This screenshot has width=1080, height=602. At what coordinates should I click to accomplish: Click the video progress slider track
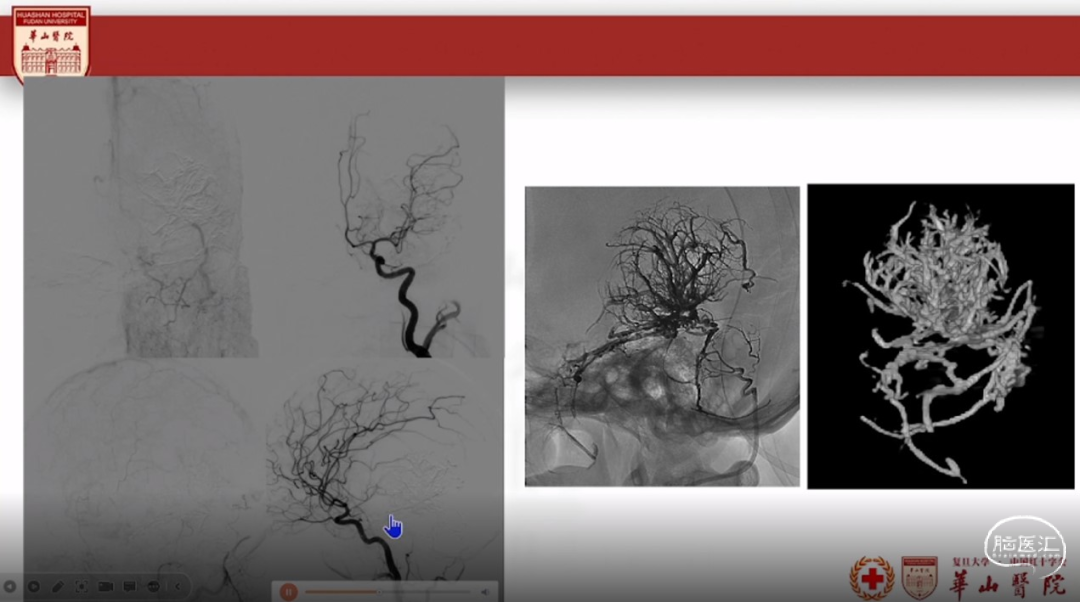pos(388,592)
